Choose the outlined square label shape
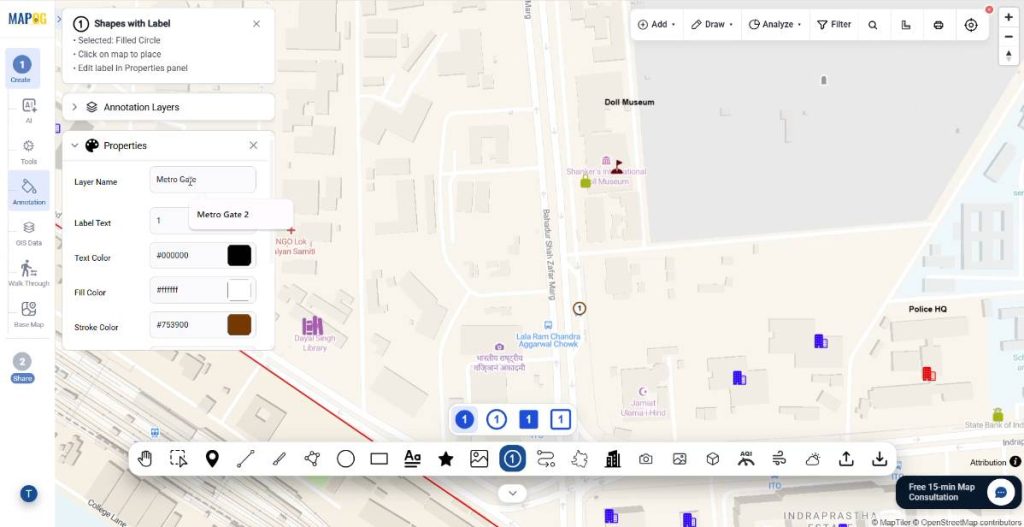This screenshot has width=1024, height=527. [x=560, y=419]
